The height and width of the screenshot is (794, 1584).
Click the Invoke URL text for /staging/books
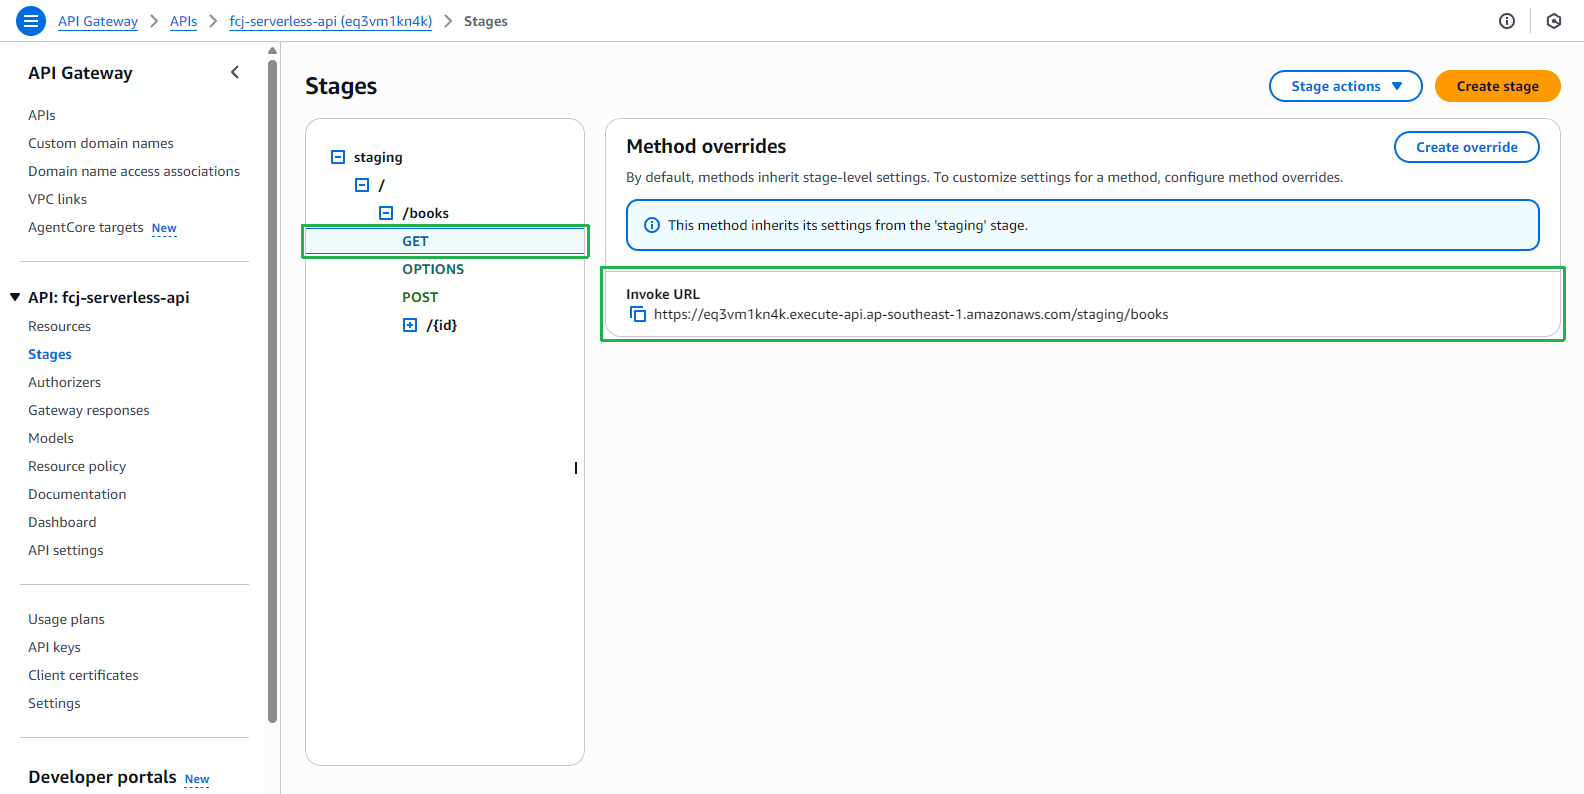point(911,315)
